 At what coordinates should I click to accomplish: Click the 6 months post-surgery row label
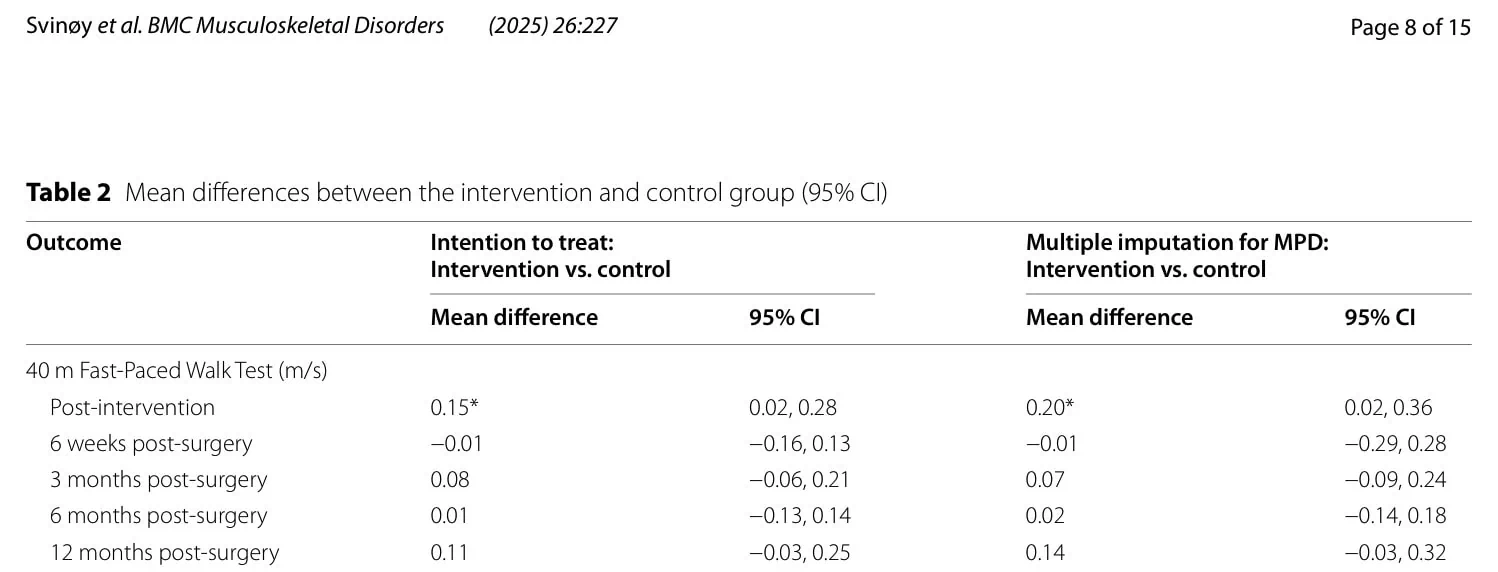point(159,516)
